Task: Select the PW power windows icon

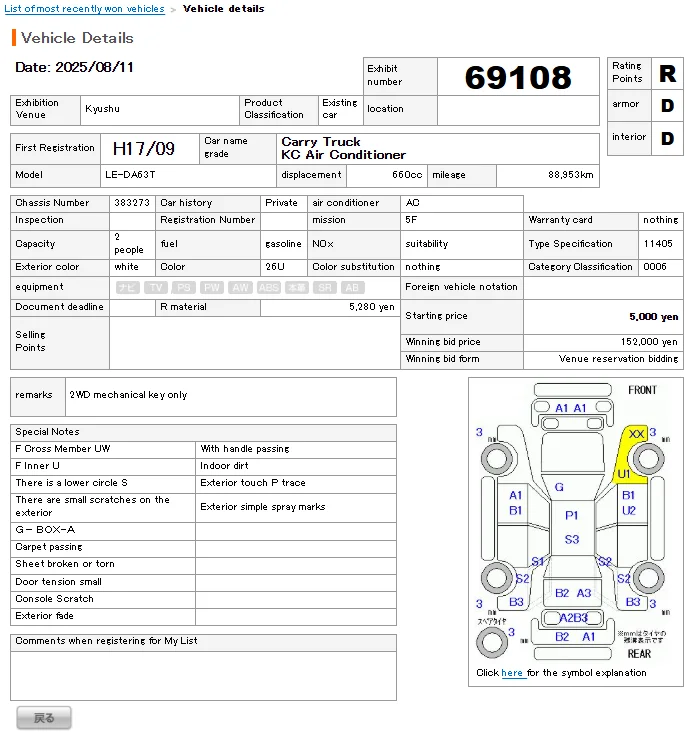Action: coord(212,287)
